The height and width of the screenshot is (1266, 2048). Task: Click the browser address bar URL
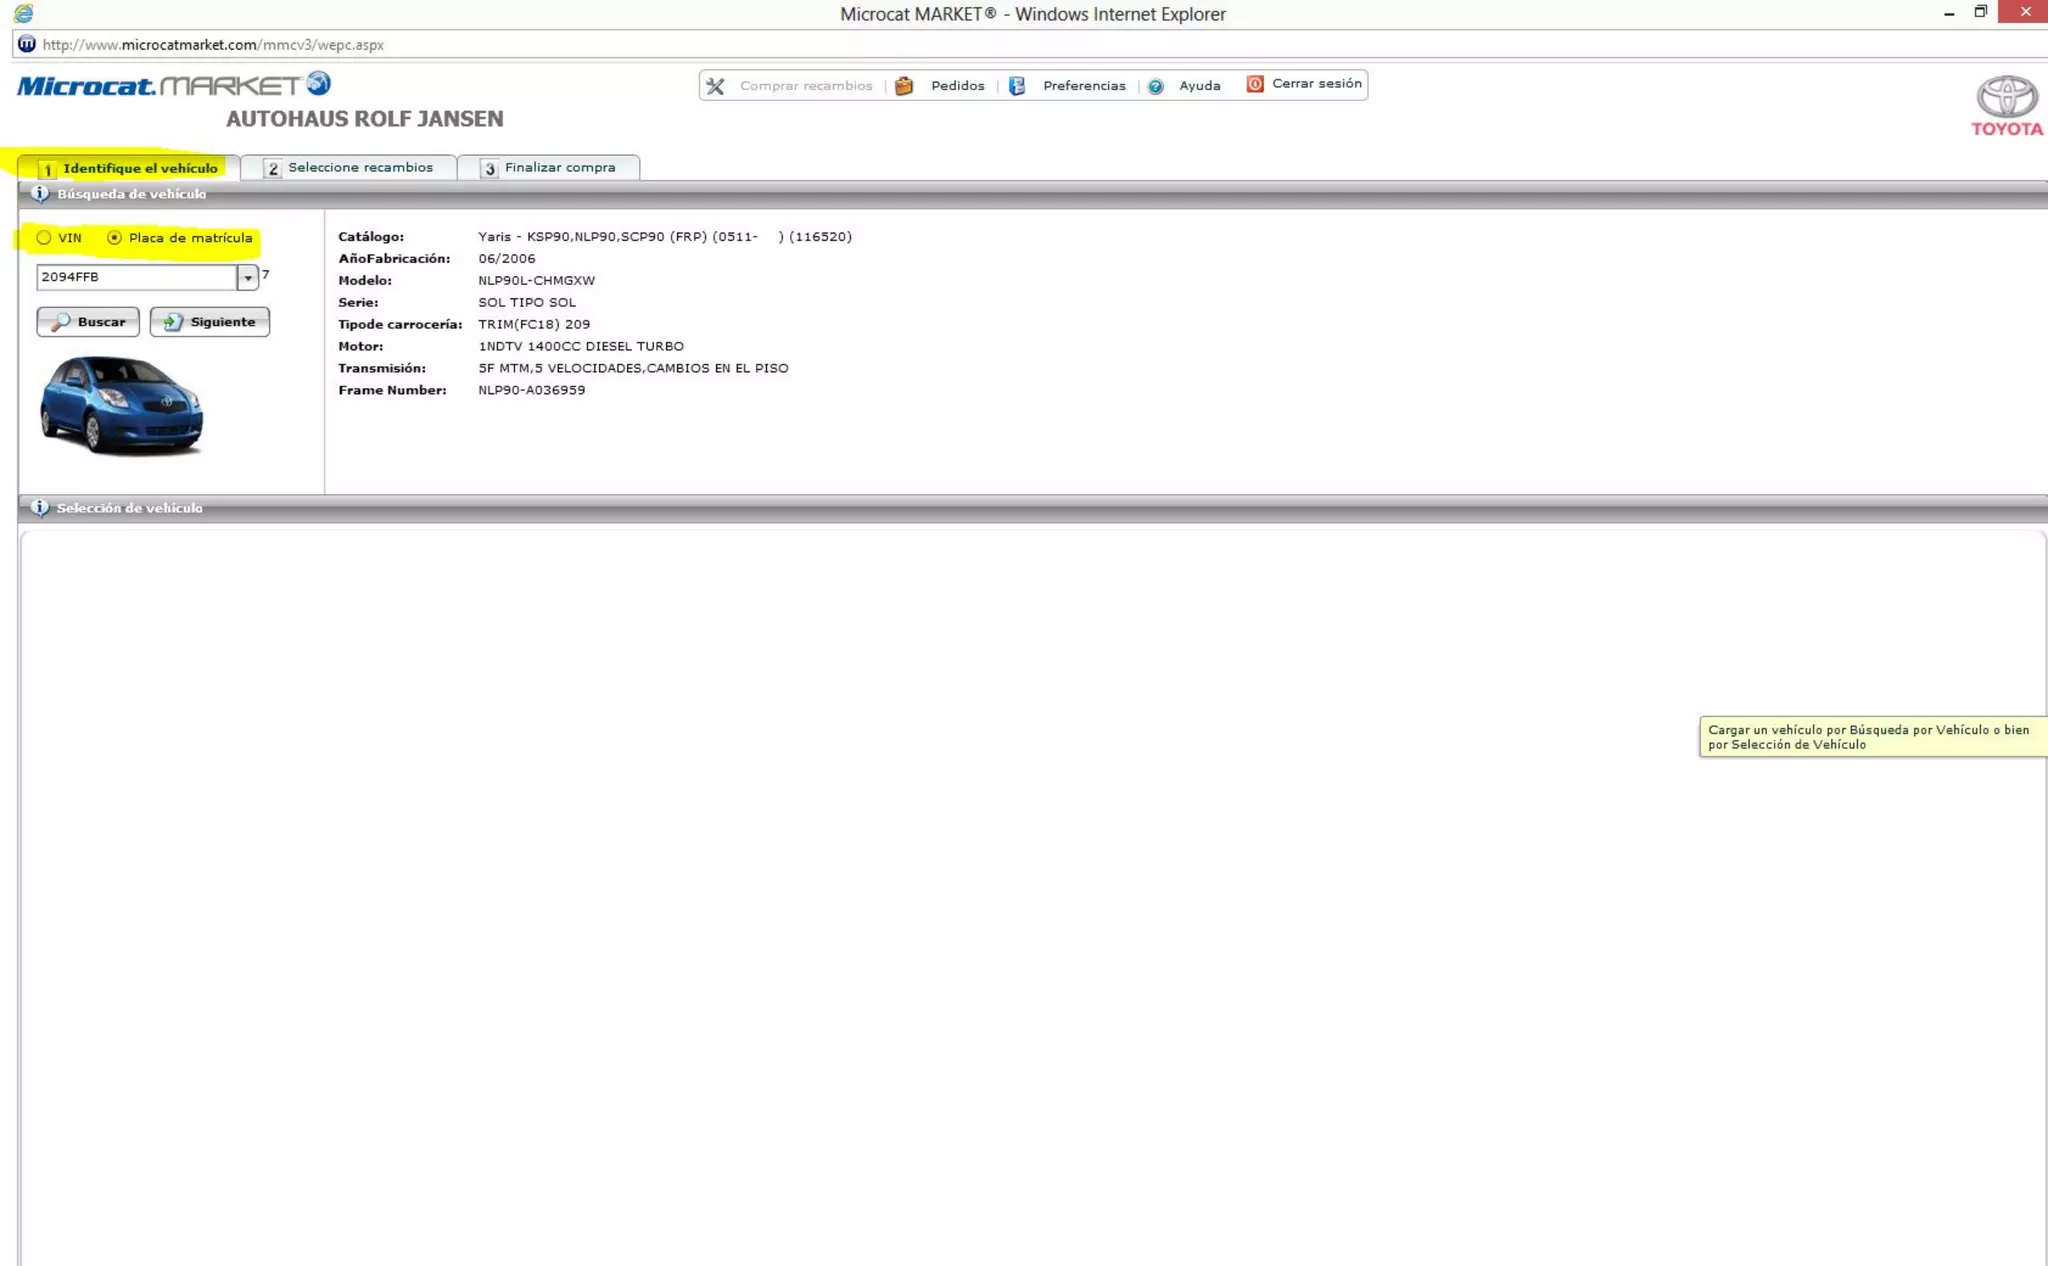coord(213,45)
